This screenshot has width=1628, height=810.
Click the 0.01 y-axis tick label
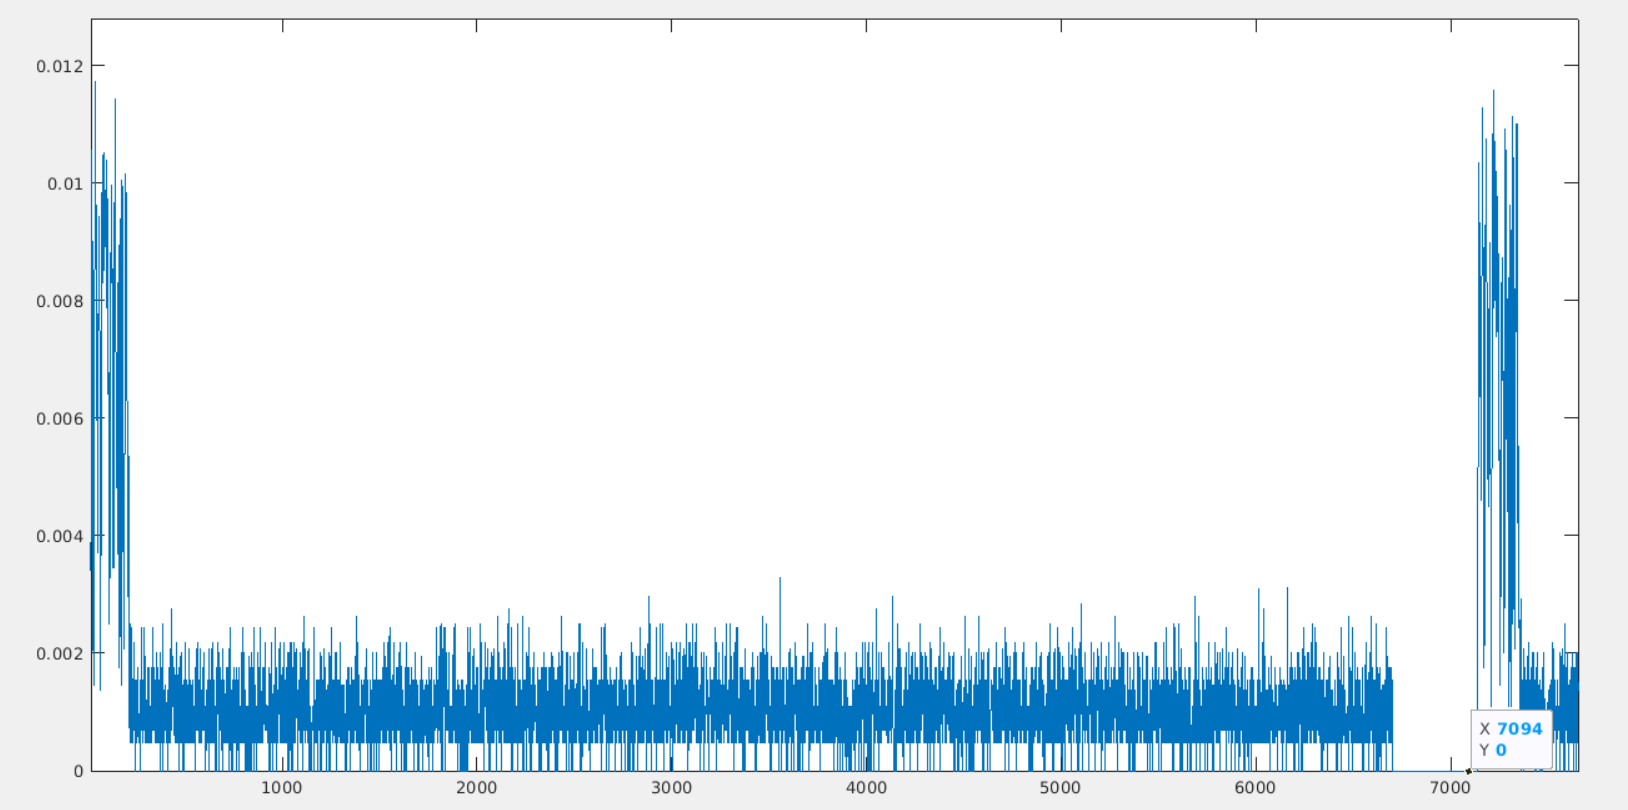pos(65,184)
